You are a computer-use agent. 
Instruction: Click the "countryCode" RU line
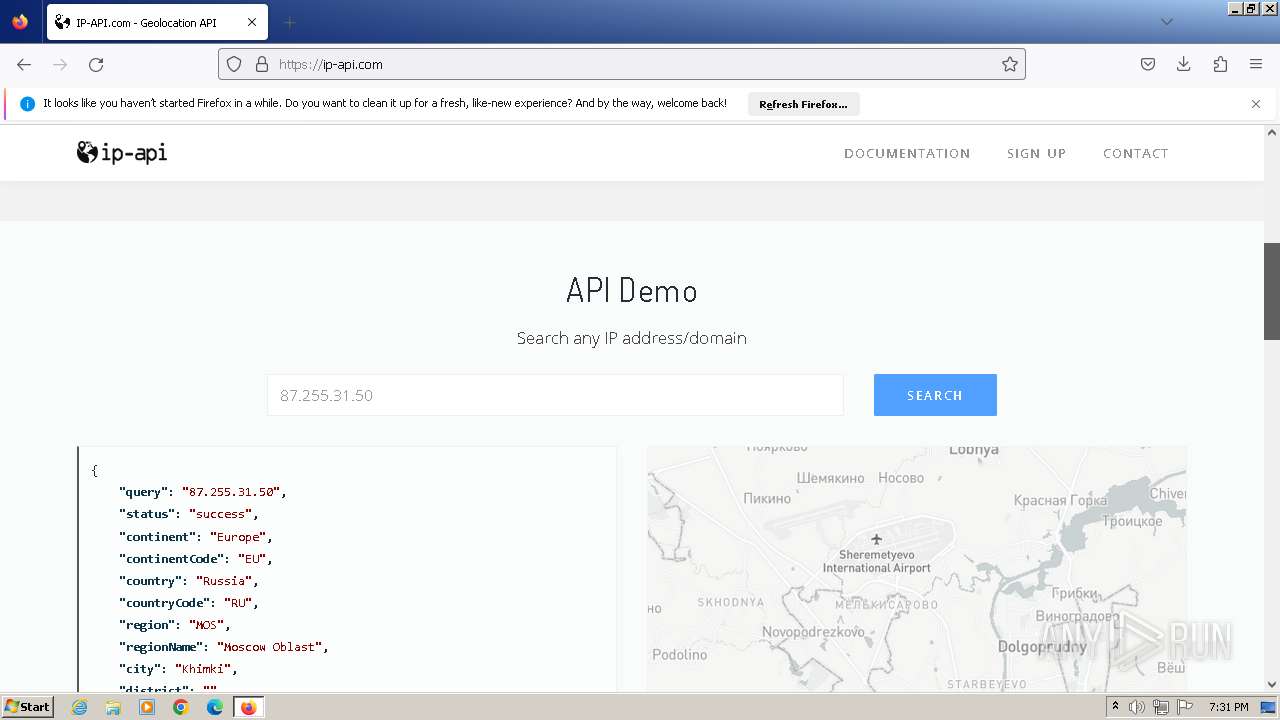[189, 603]
